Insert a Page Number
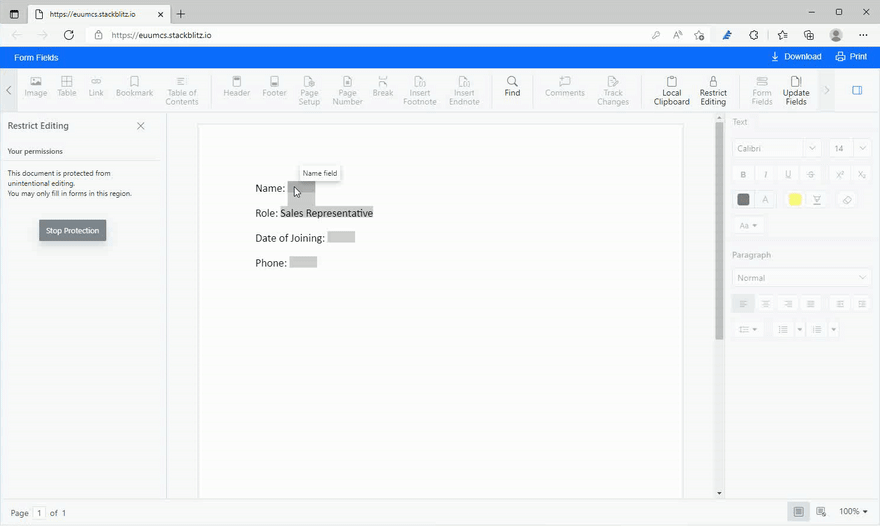Screen dimensions: 880x526 [347, 90]
